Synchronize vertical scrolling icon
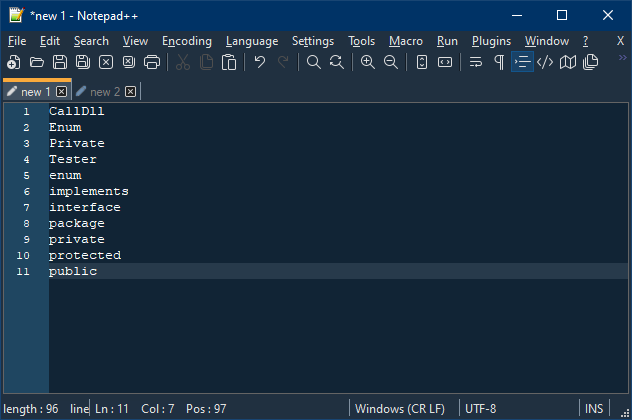632x420 pixels. coord(422,62)
